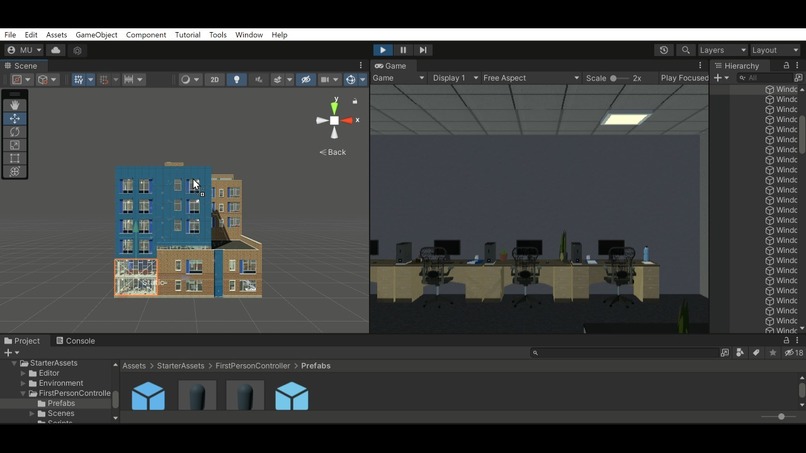Open Game view more options menu
This screenshot has width=806, height=453.
(x=700, y=65)
